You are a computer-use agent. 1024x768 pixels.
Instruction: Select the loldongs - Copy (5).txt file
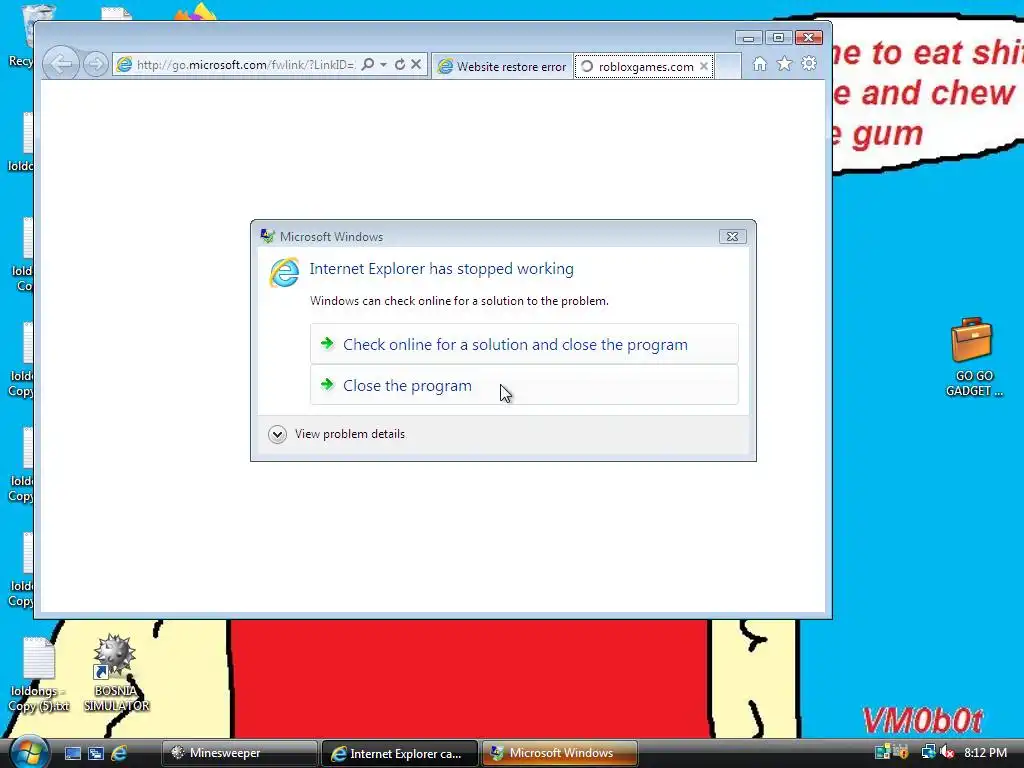coord(39,674)
